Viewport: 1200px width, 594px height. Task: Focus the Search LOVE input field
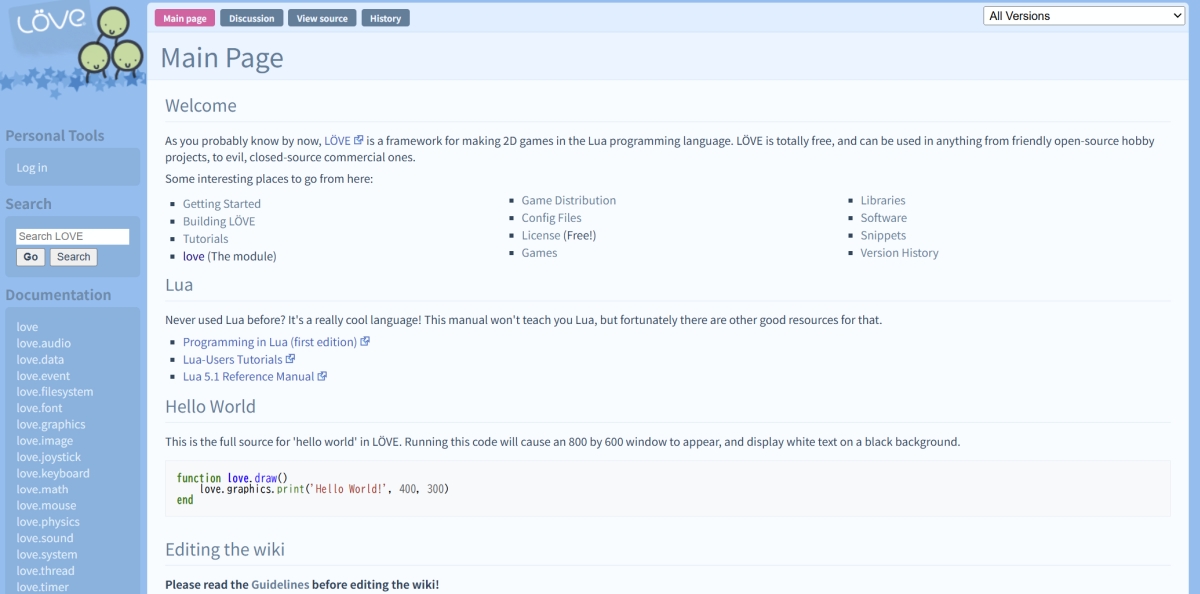point(72,237)
